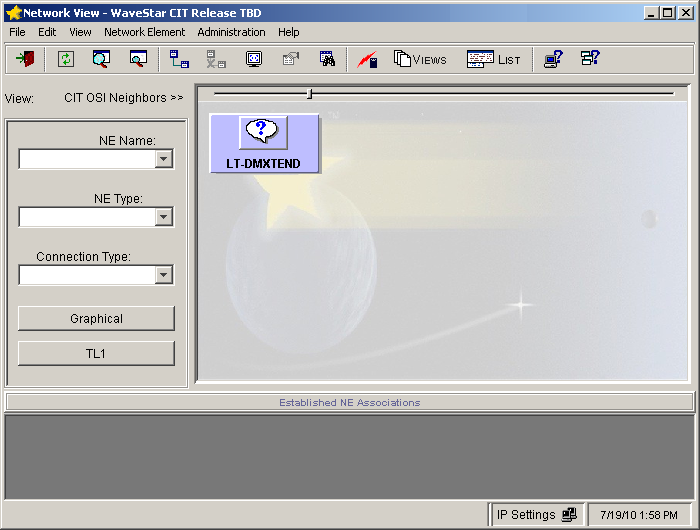Maximize the Network View window

coord(668,13)
